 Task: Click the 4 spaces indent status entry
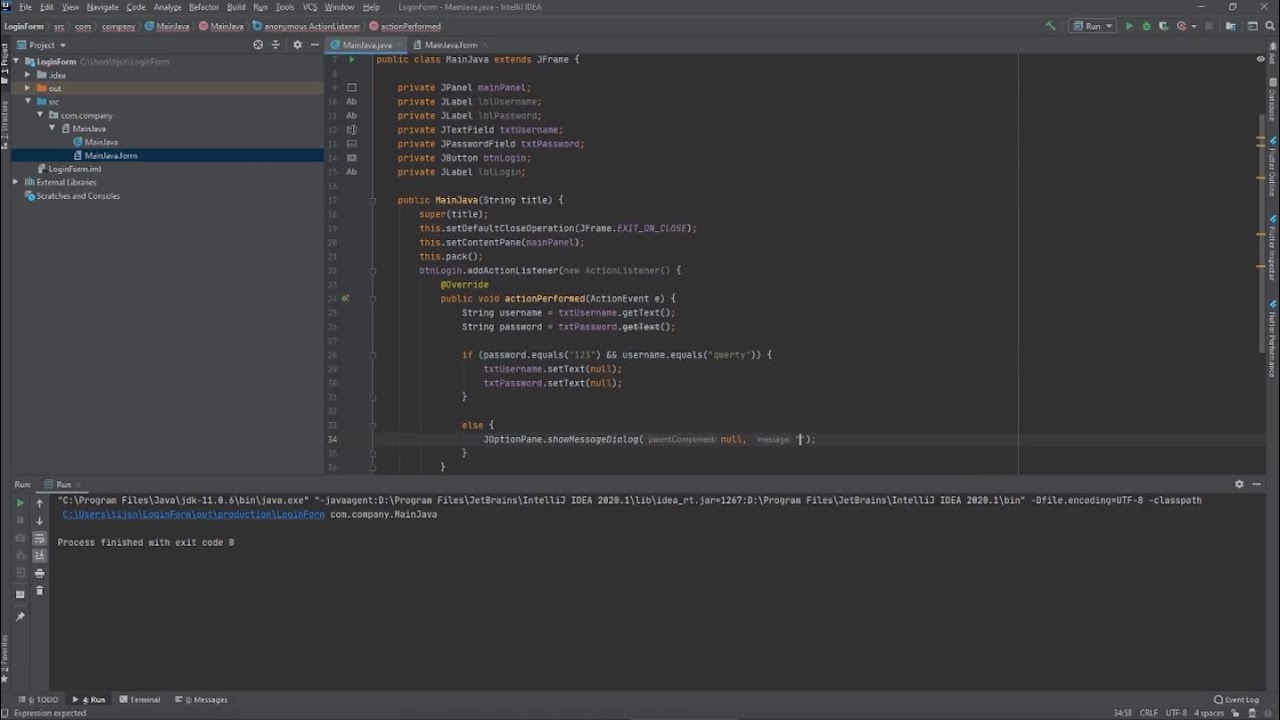1210,713
